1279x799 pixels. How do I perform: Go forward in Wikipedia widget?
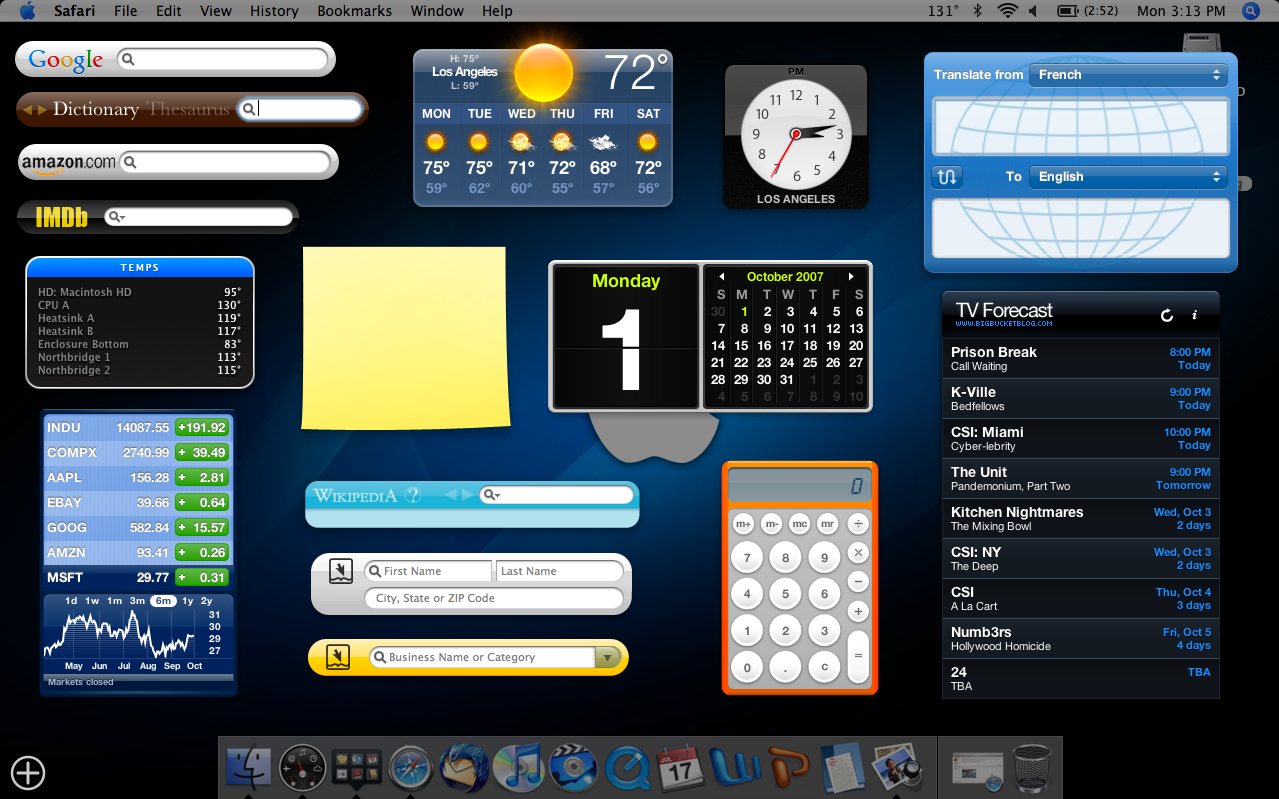(466, 495)
